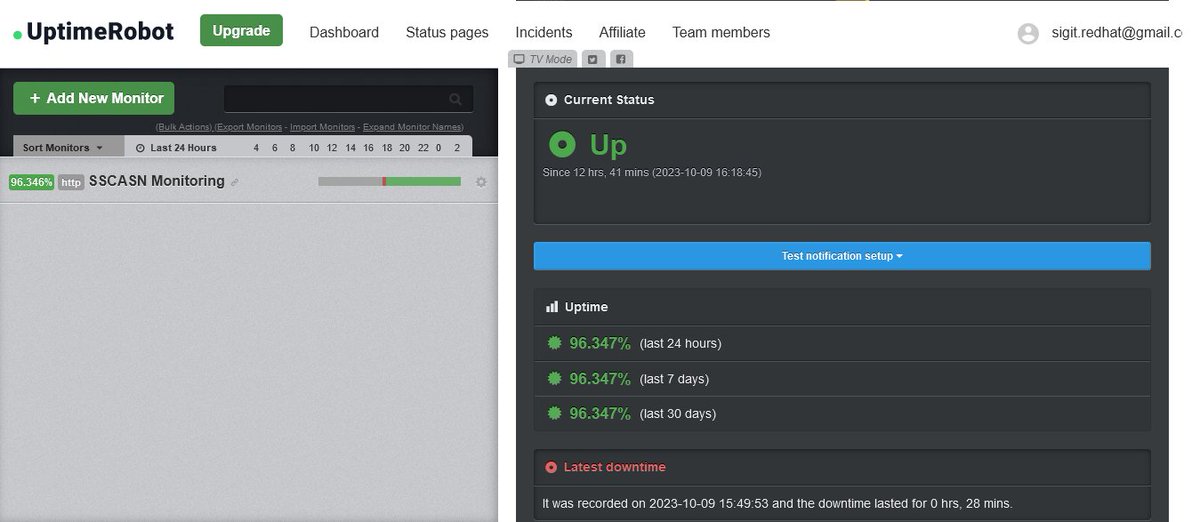1200x522 pixels.
Task: Click the last 7 days uptime star icon
Action: click(x=555, y=378)
